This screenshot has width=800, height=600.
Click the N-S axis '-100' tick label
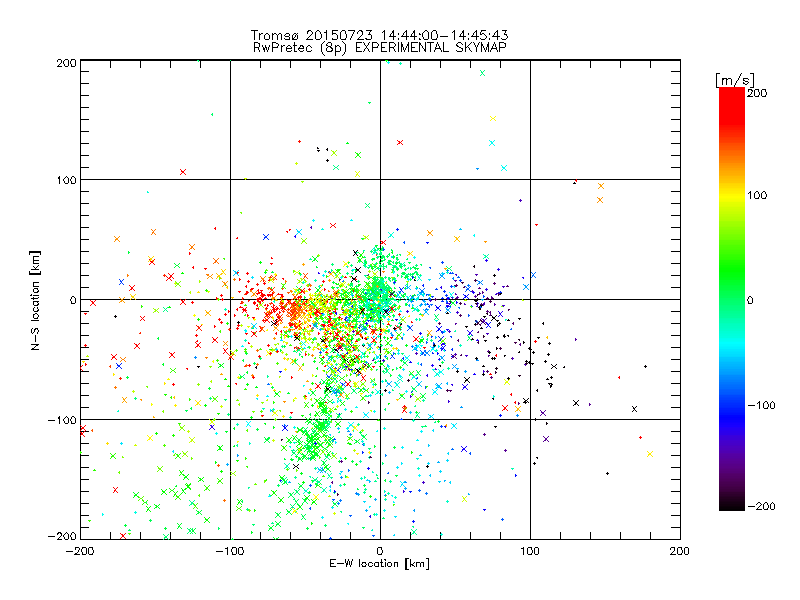62,420
